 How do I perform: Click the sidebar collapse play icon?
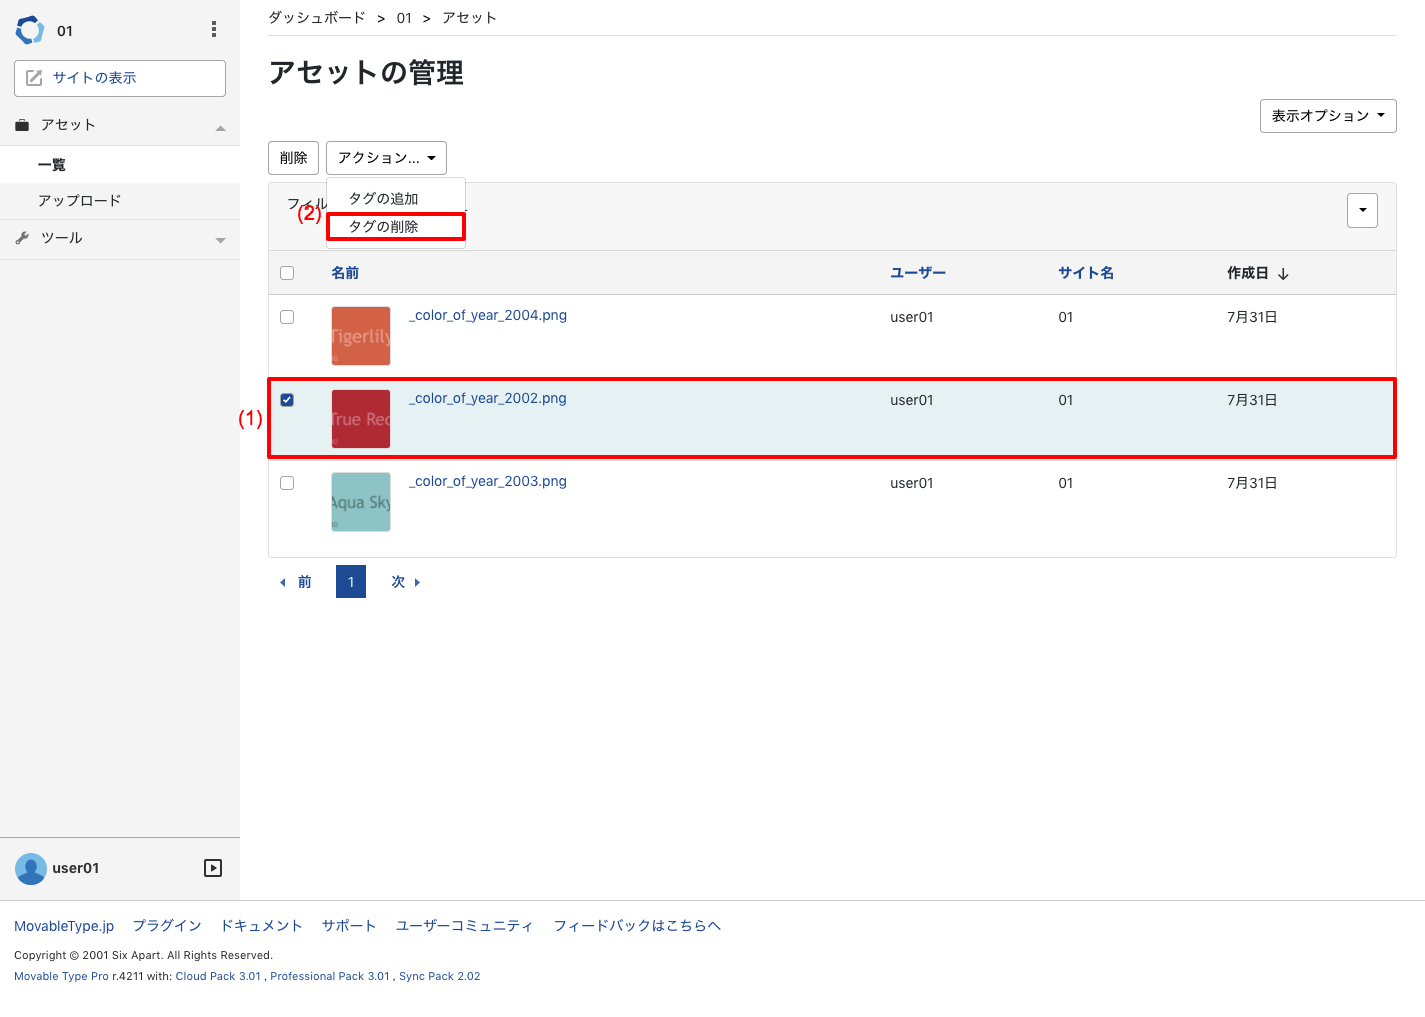tap(213, 868)
